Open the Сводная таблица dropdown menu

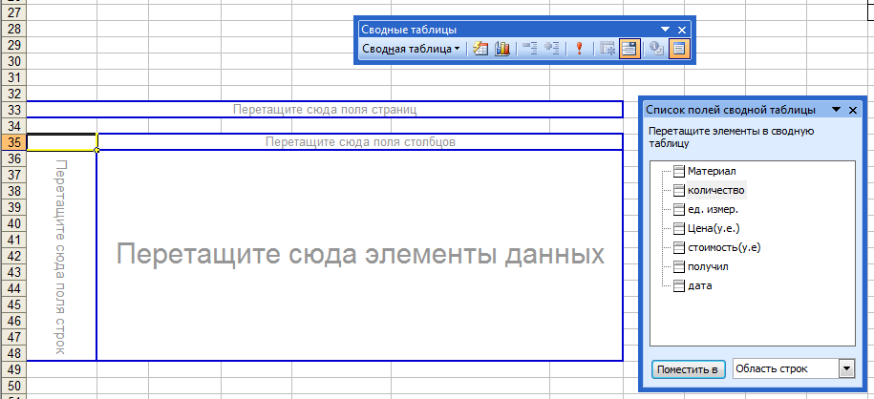(x=411, y=49)
